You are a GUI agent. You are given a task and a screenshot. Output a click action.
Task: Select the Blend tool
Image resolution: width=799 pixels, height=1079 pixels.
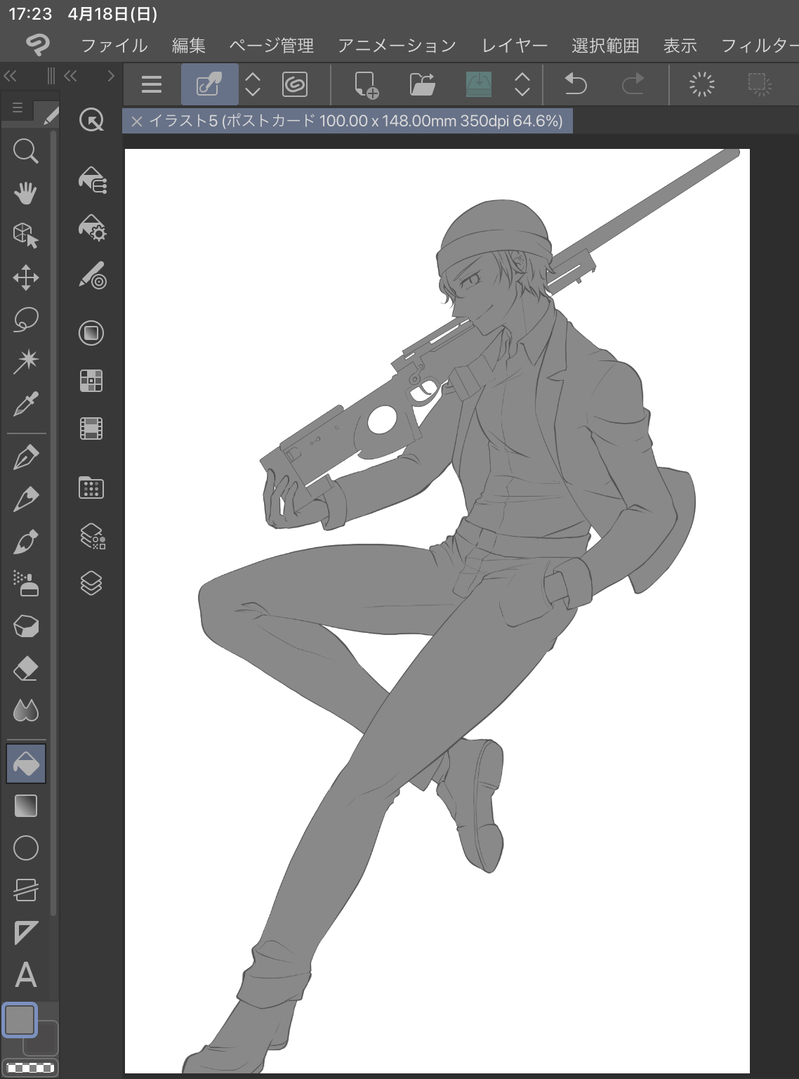click(x=25, y=710)
